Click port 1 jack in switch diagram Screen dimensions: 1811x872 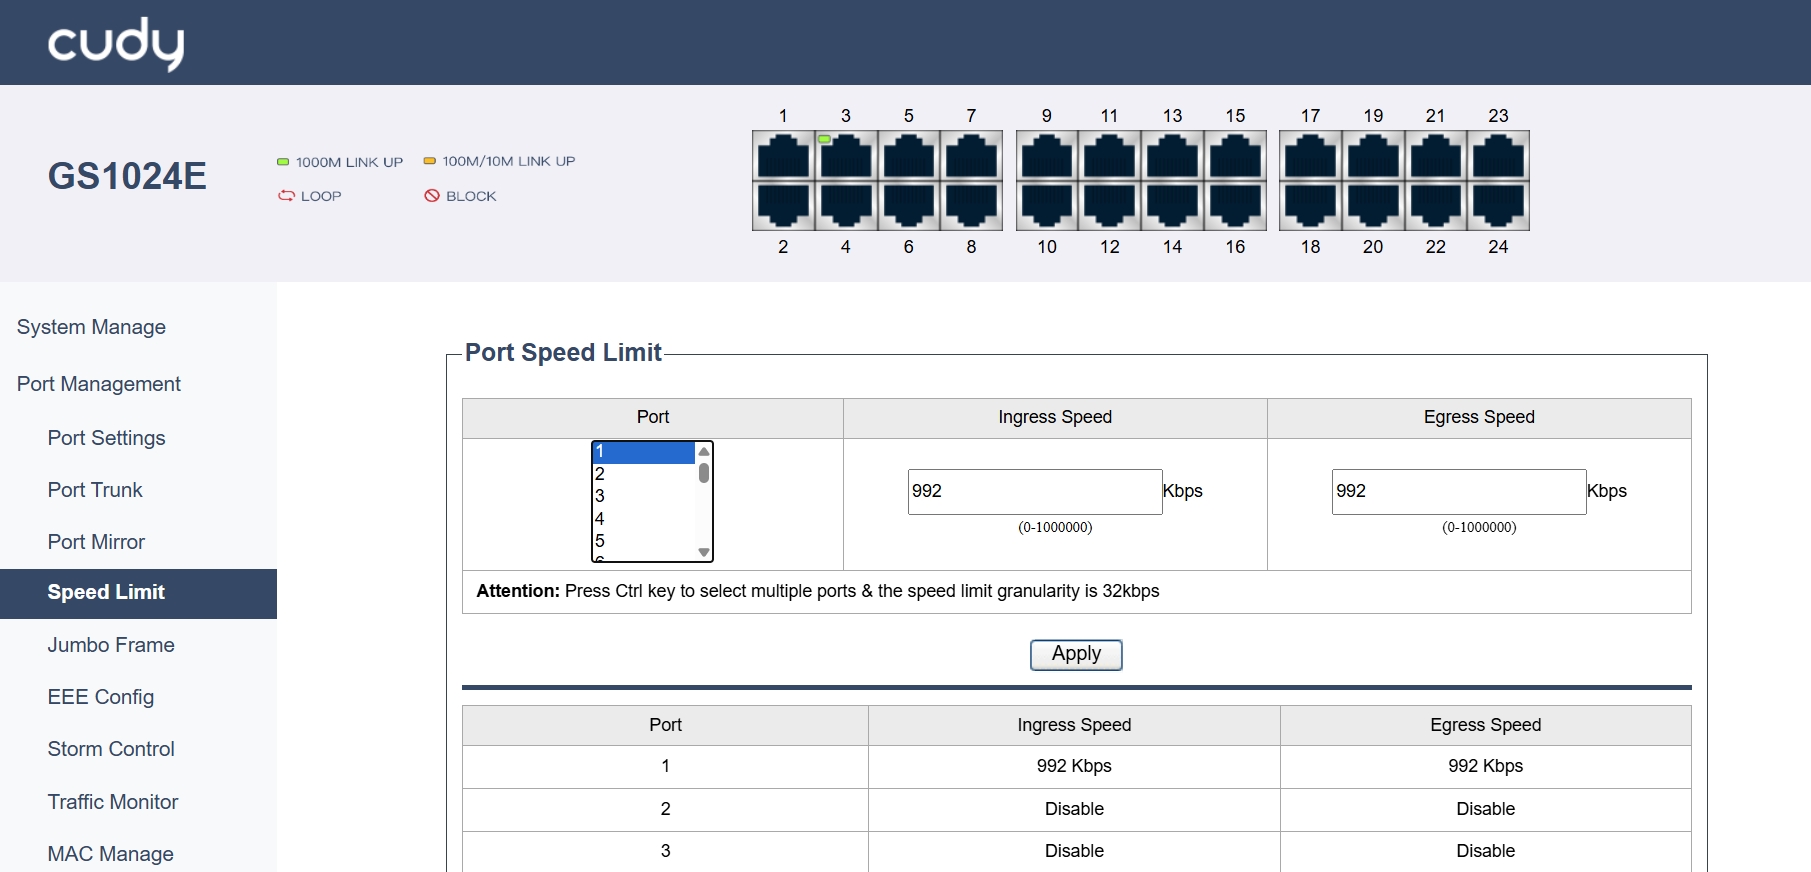783,157
